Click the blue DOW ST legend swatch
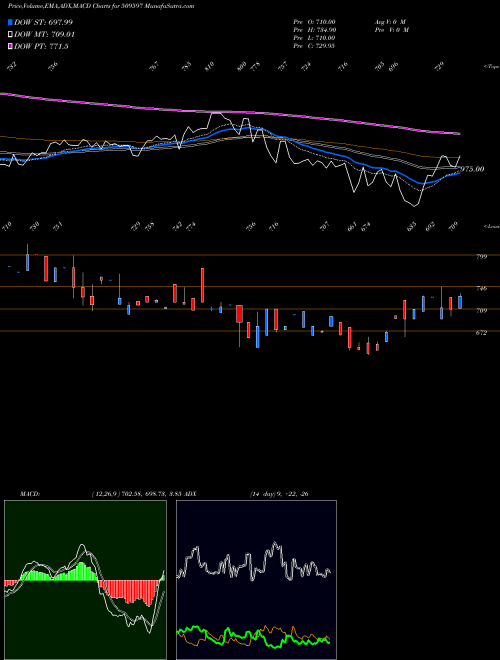Screen dimensions: 500x660 [10, 22]
